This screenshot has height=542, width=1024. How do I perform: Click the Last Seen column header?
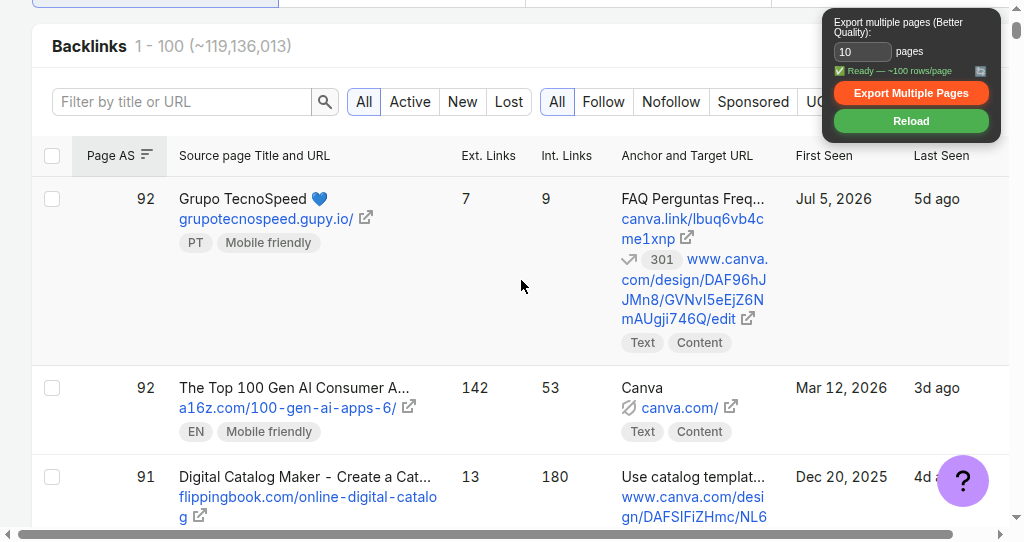point(941,156)
